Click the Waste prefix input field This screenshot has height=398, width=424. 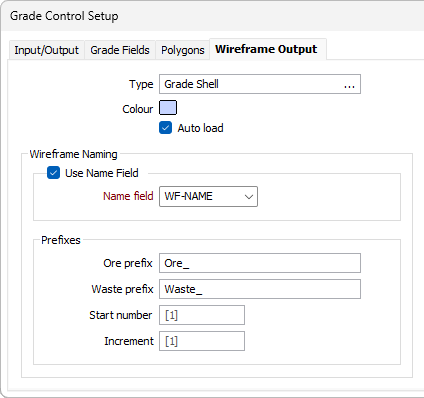tap(260, 289)
